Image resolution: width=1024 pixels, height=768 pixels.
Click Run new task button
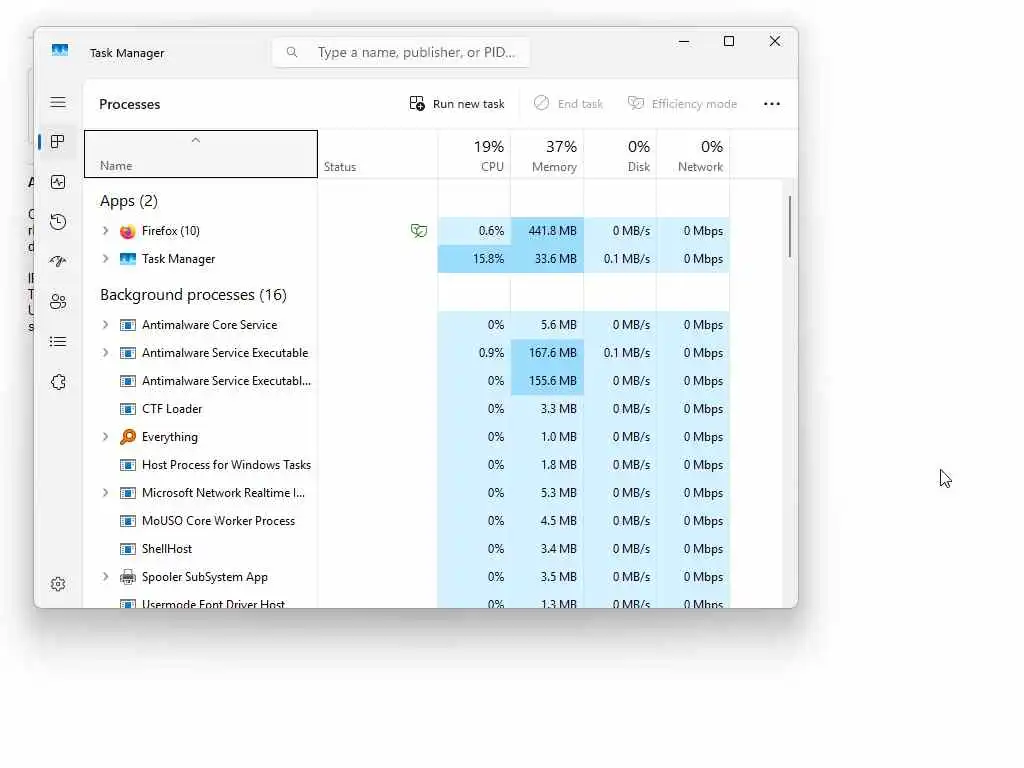(x=457, y=104)
